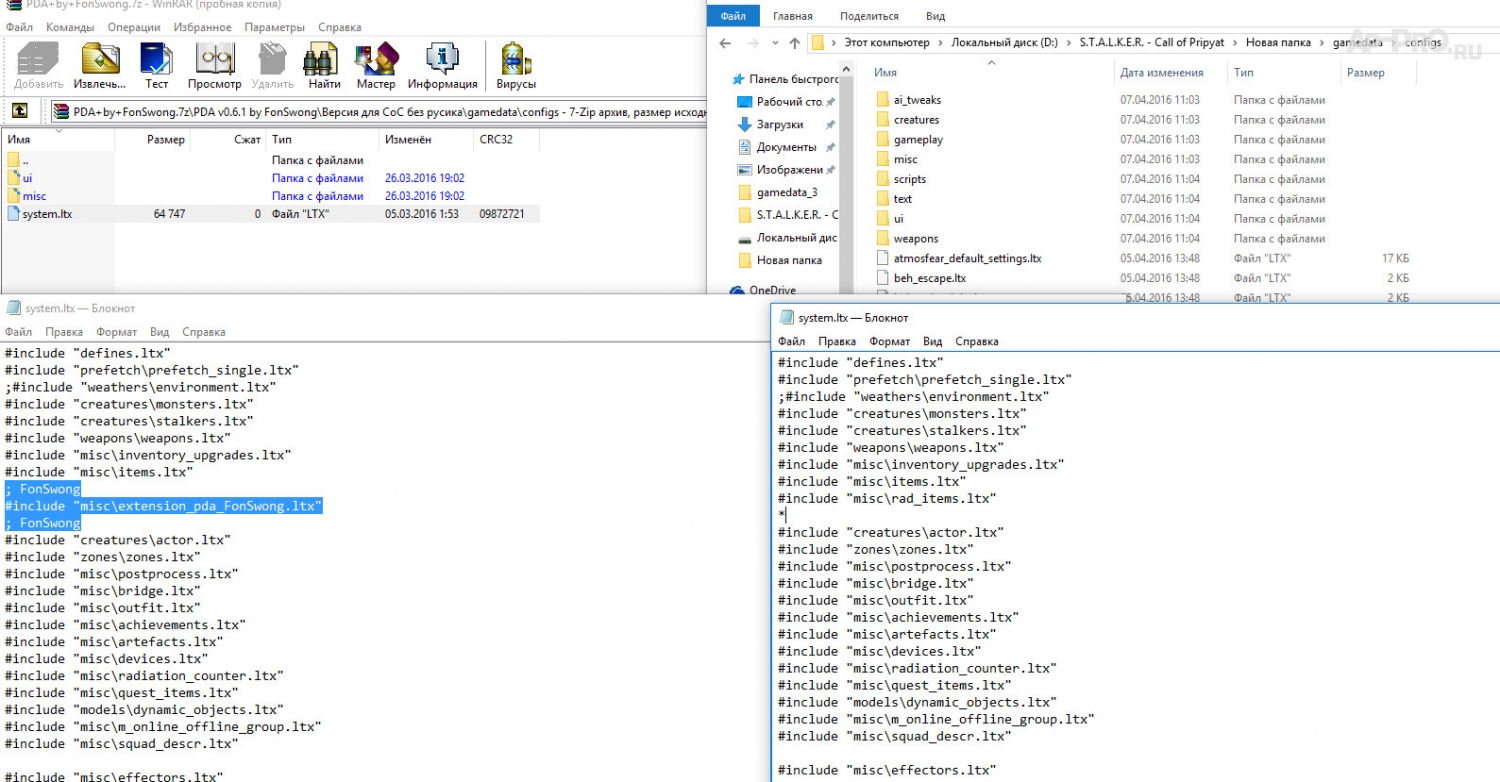The height and width of the screenshot is (782, 1500).
Task: Click 'Локальный диск (D:)' breadcrumb segment
Action: click(1005, 43)
